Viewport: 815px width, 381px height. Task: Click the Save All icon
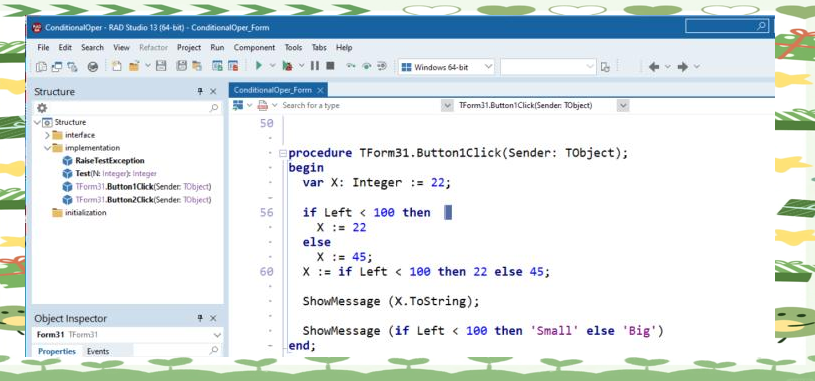coord(181,66)
